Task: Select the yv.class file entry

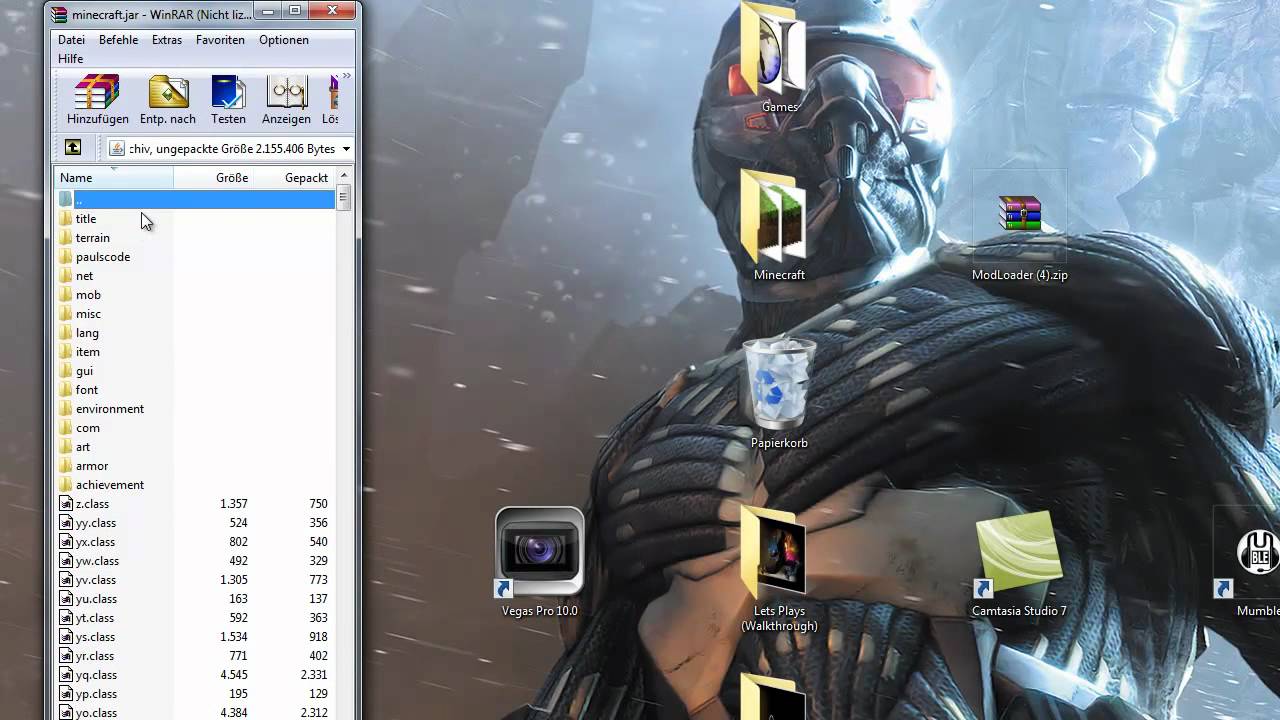Action: 86,580
